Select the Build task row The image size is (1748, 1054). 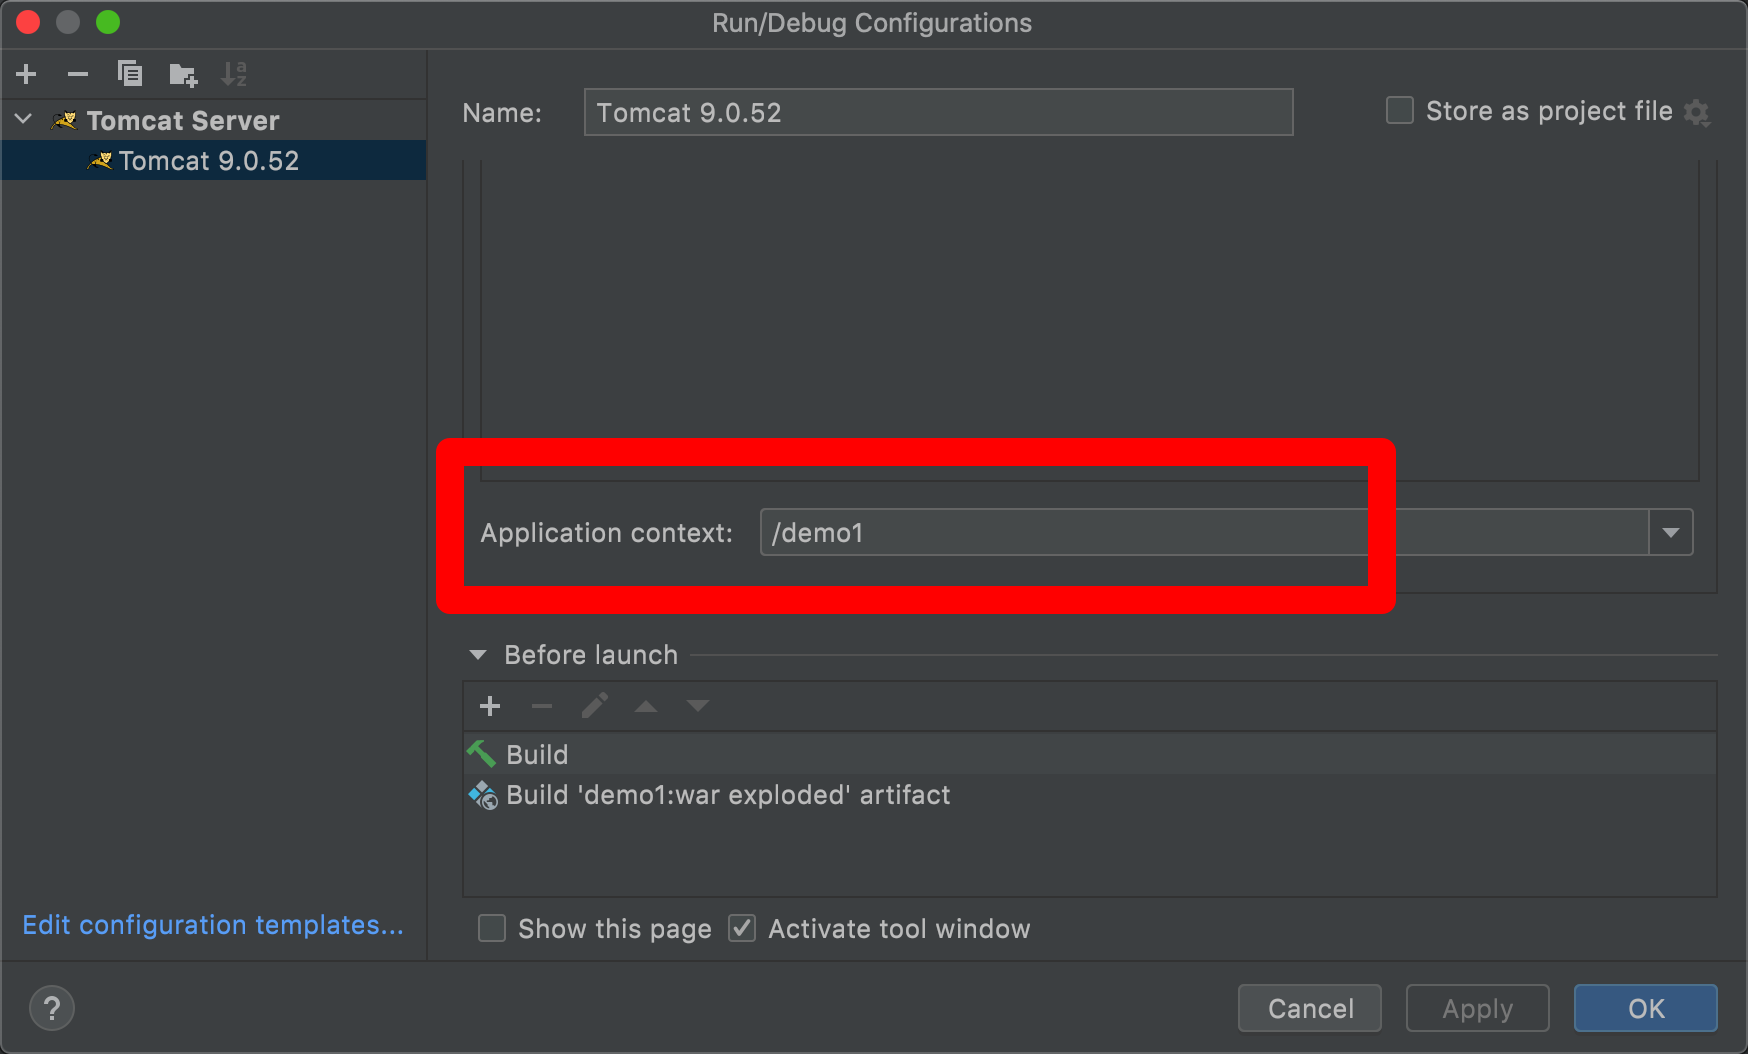1090,754
